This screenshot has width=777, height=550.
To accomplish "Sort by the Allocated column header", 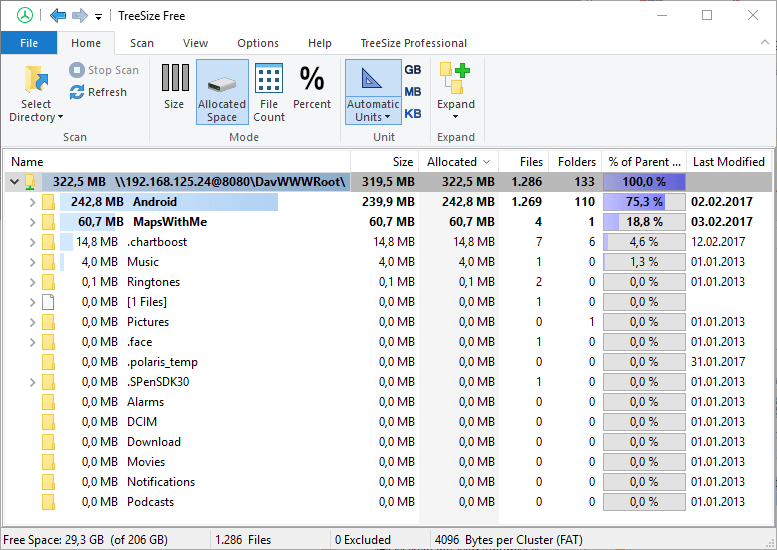I will 459,162.
